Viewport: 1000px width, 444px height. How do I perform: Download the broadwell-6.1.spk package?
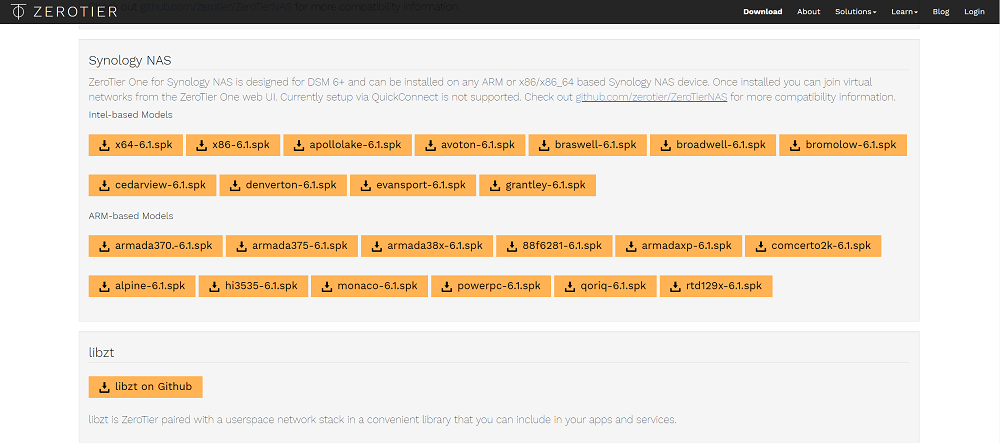[711, 145]
